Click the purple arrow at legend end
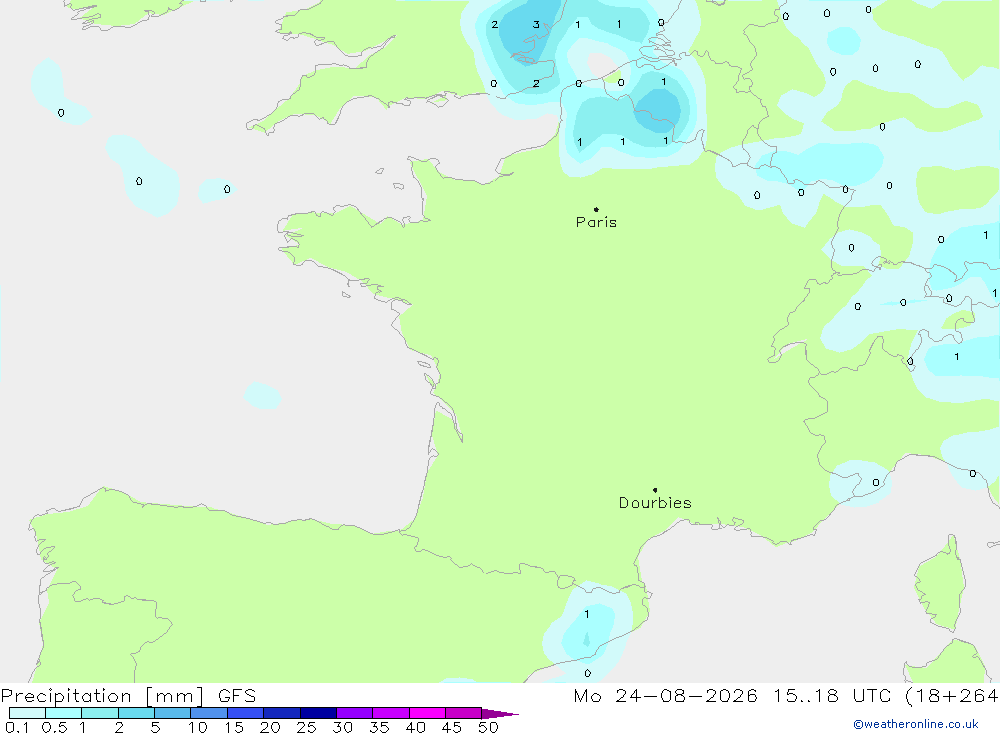The height and width of the screenshot is (733, 1000). [x=500, y=713]
